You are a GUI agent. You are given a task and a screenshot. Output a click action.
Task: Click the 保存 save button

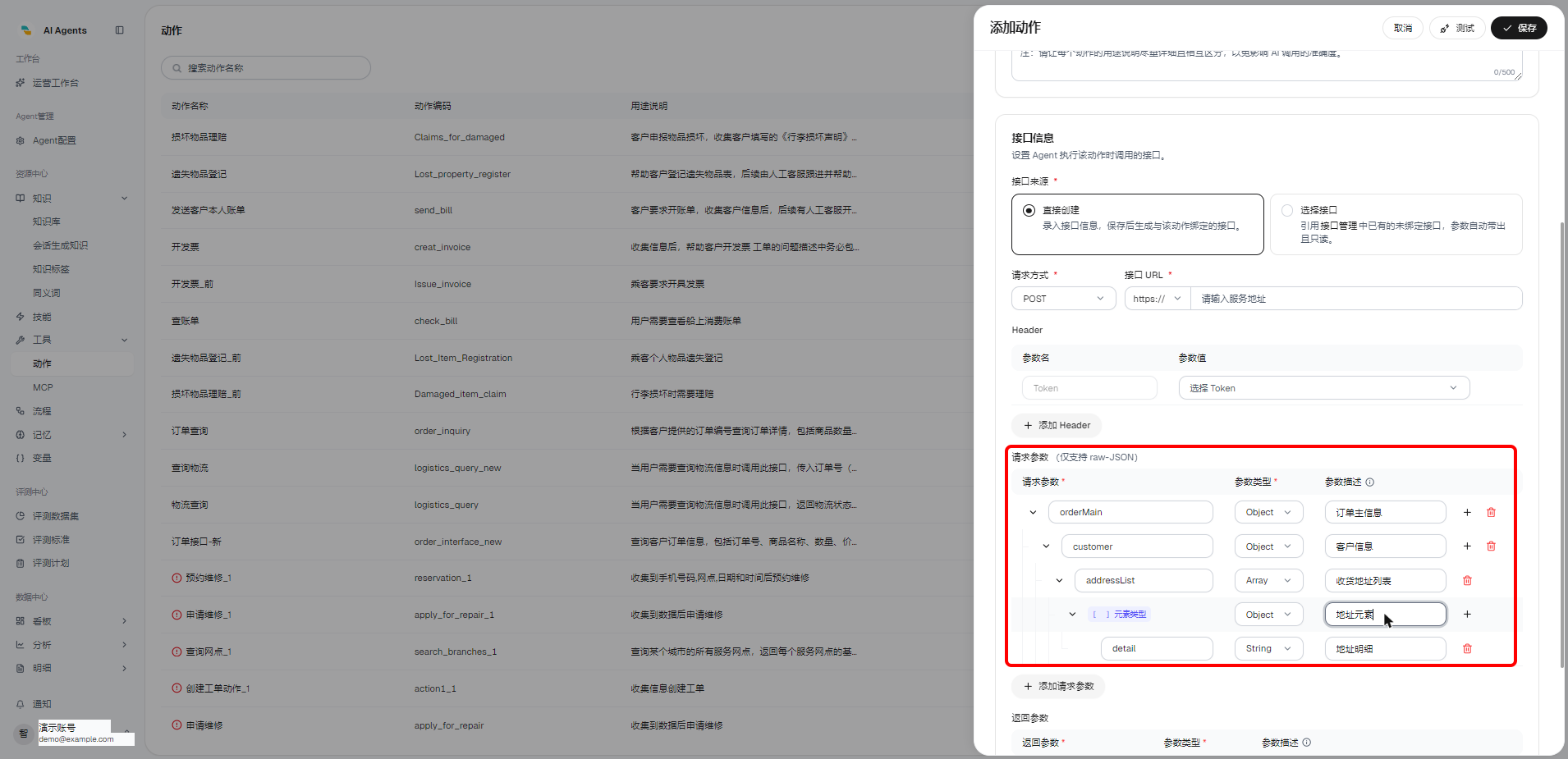pyautogui.click(x=1519, y=28)
